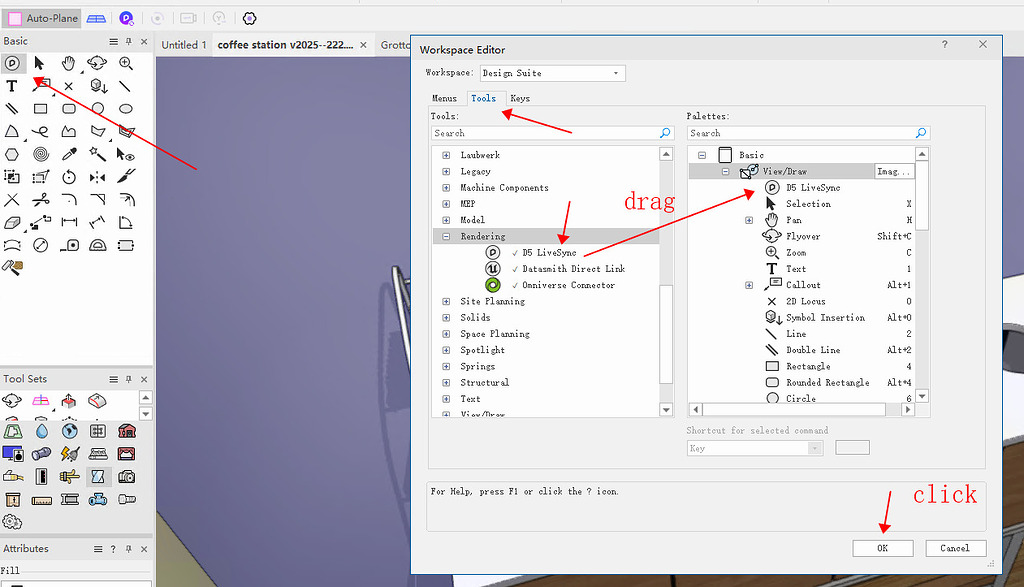
Task: Select the Pan hand tool
Action: (x=69, y=63)
